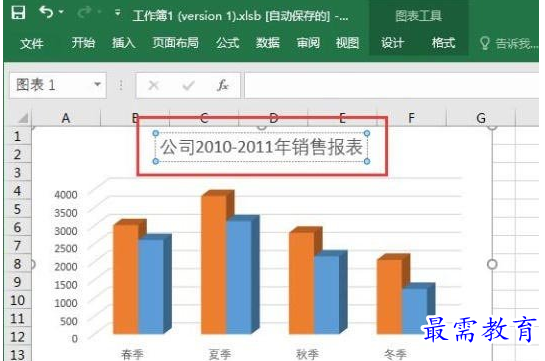Select column G header

[481, 118]
